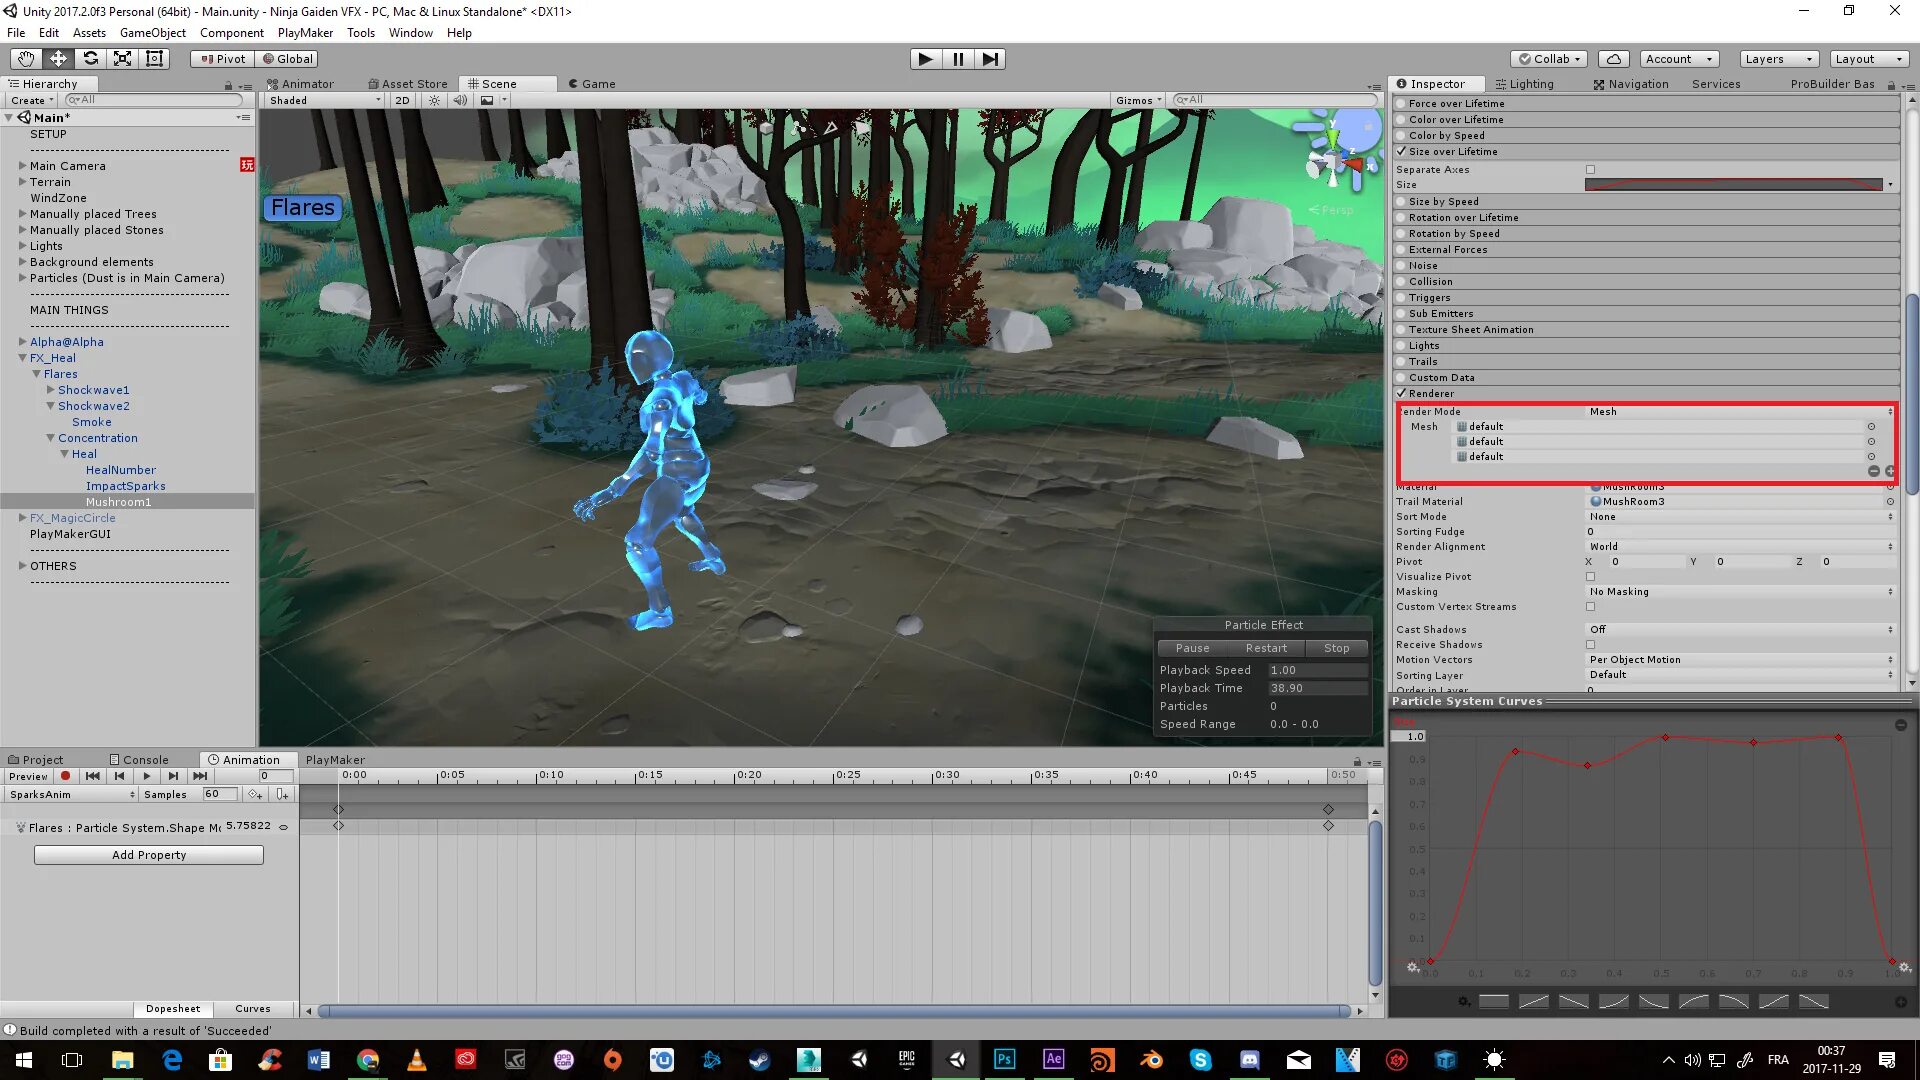Click the animation record button
The height and width of the screenshot is (1080, 1920).
pos(66,776)
